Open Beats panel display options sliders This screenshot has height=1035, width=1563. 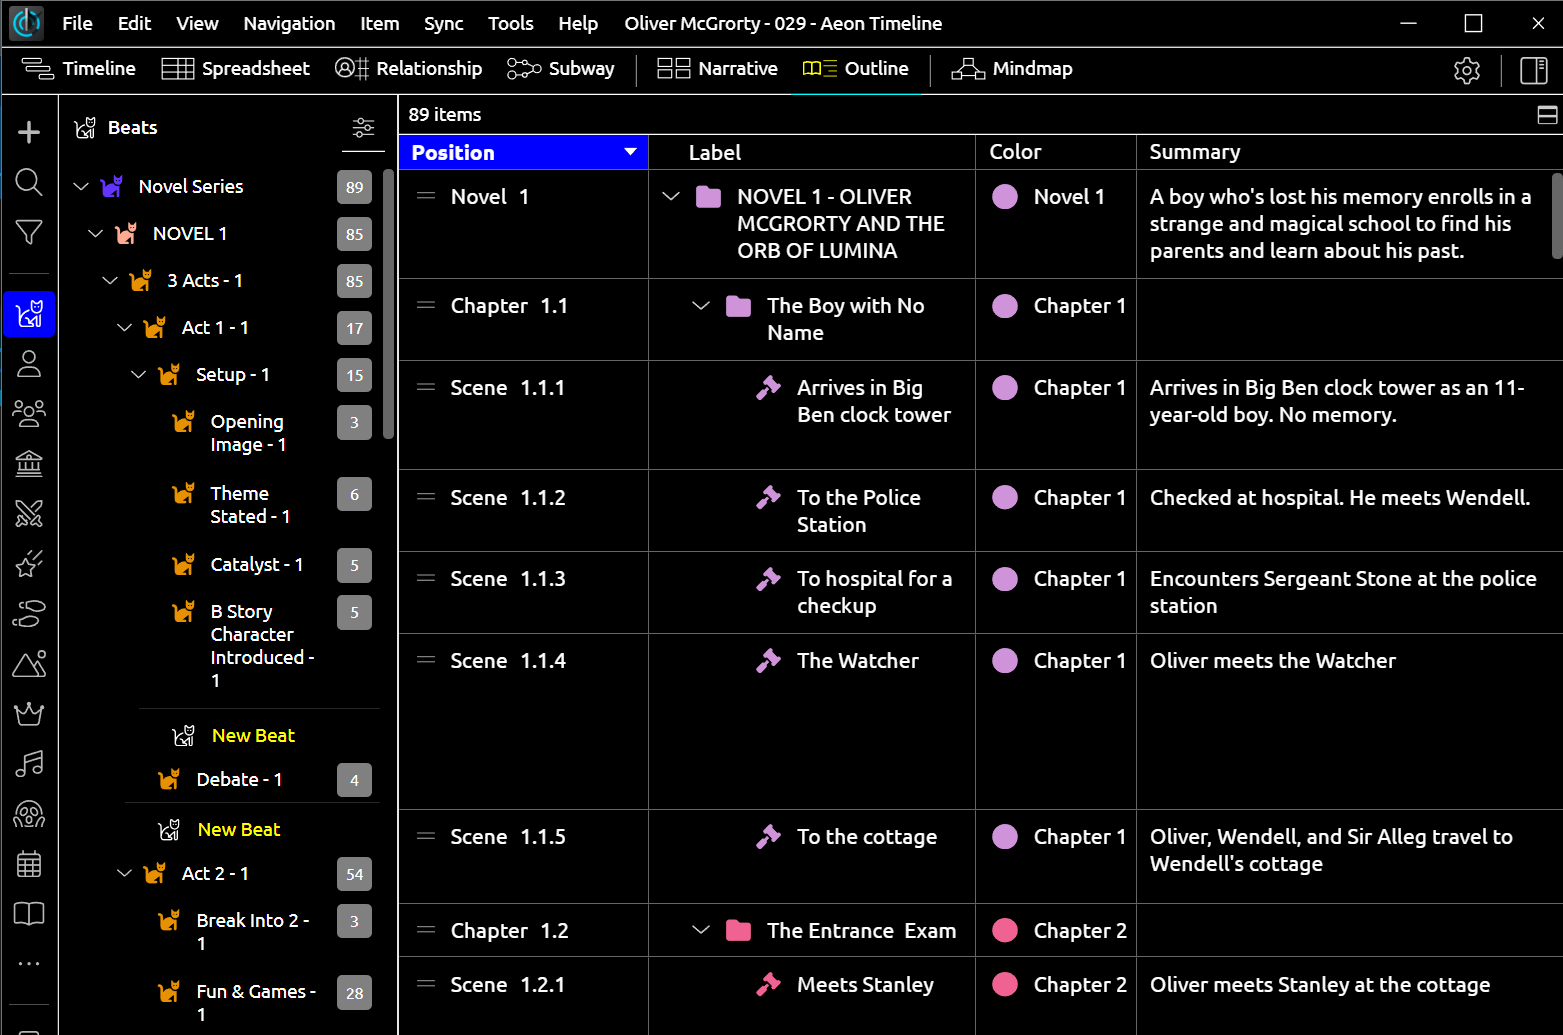point(363,128)
